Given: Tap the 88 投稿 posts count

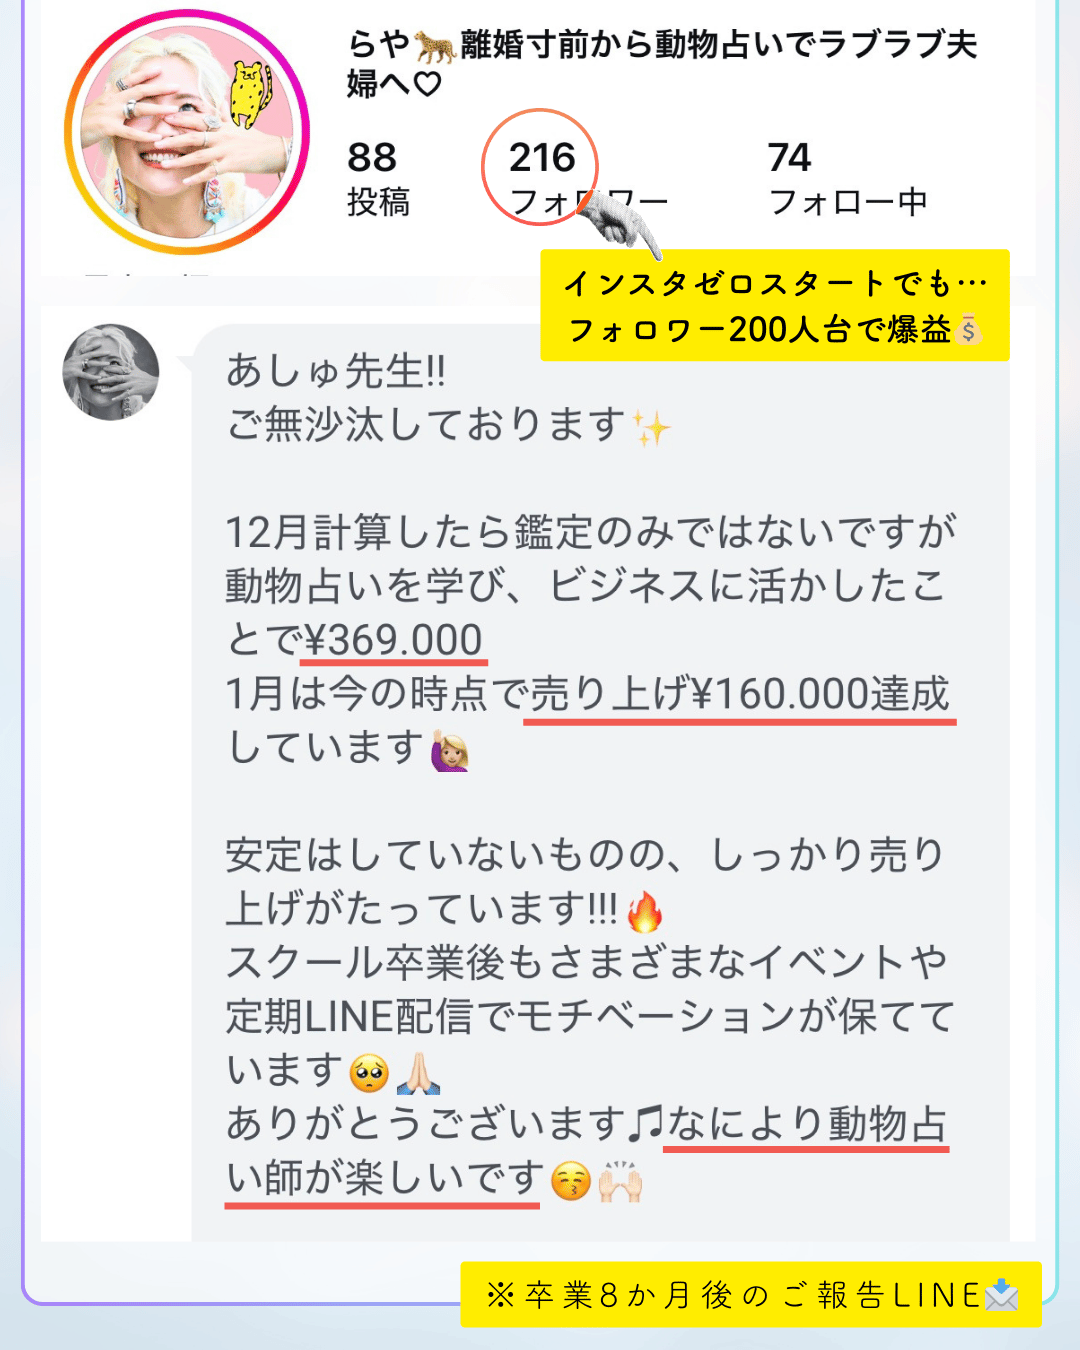Looking at the screenshot, I should point(378,178).
